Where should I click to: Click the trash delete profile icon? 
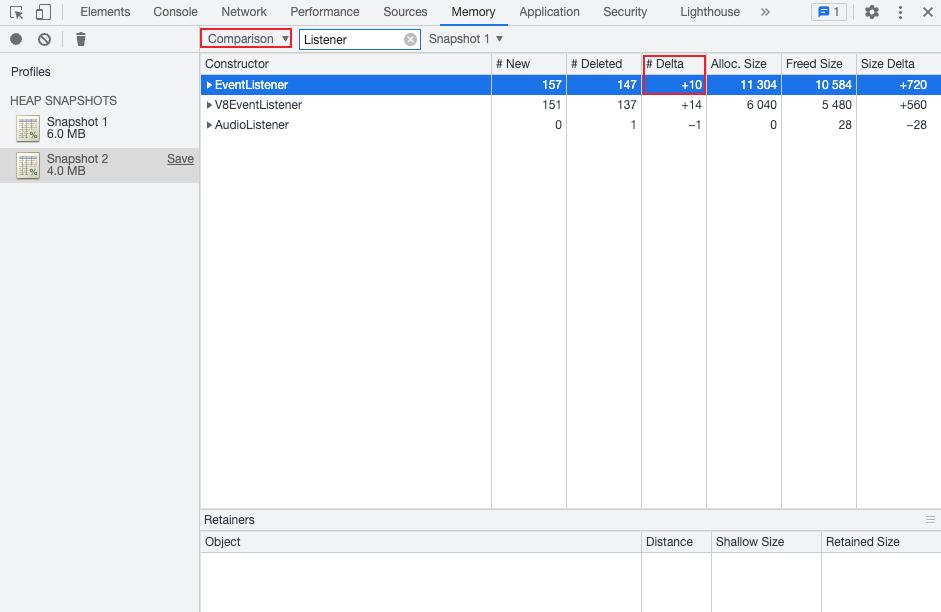(81, 39)
